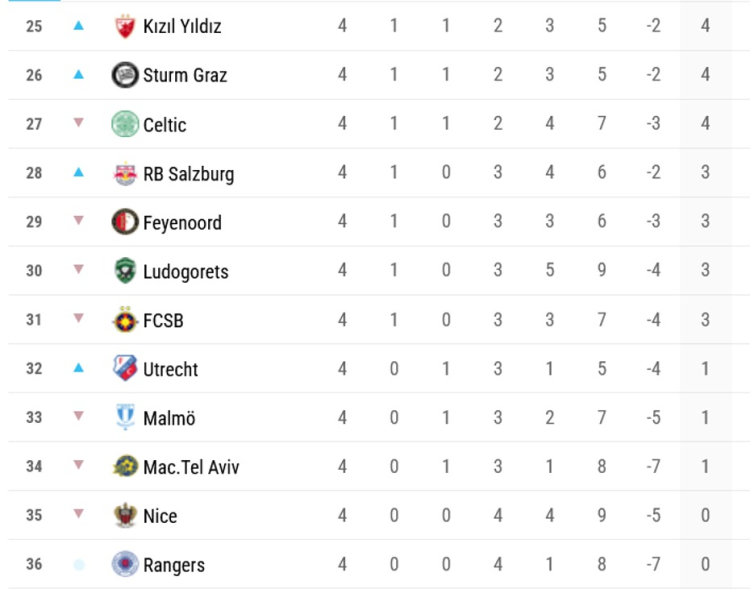Image resolution: width=750 pixels, height=589 pixels.
Task: Click the Rangers club logo
Action: [125, 565]
